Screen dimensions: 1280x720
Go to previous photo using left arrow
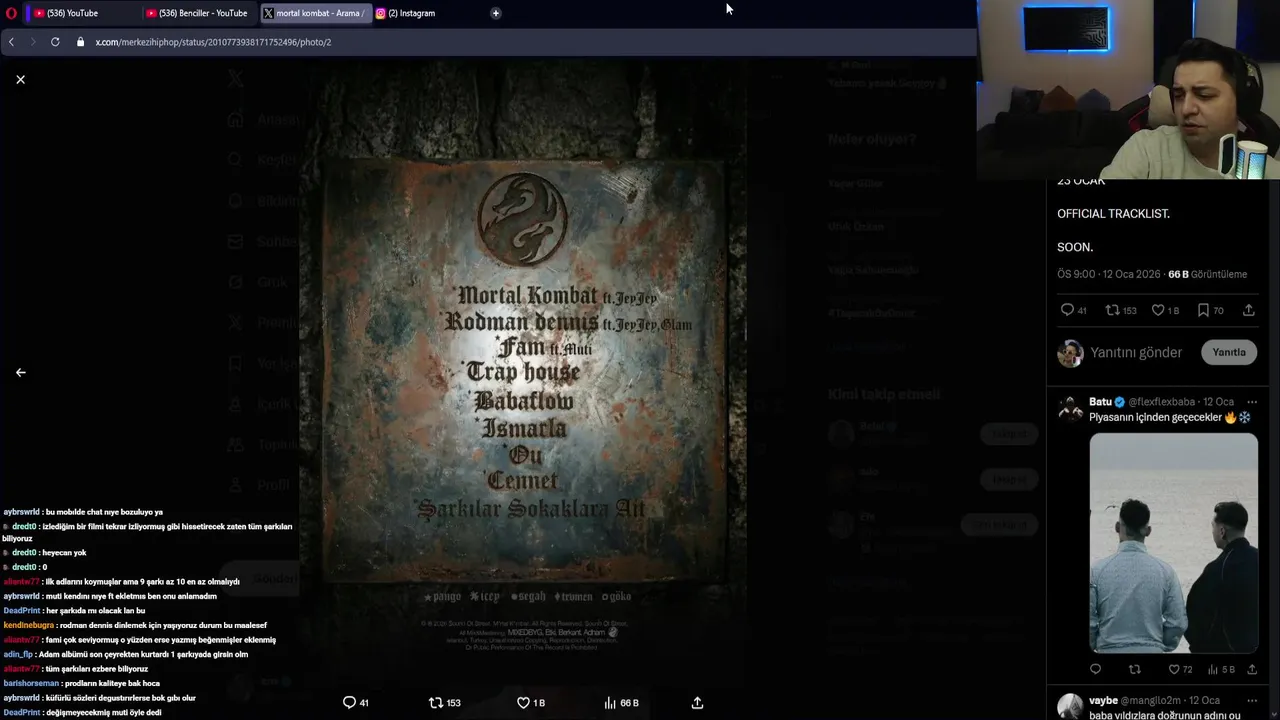(x=20, y=372)
